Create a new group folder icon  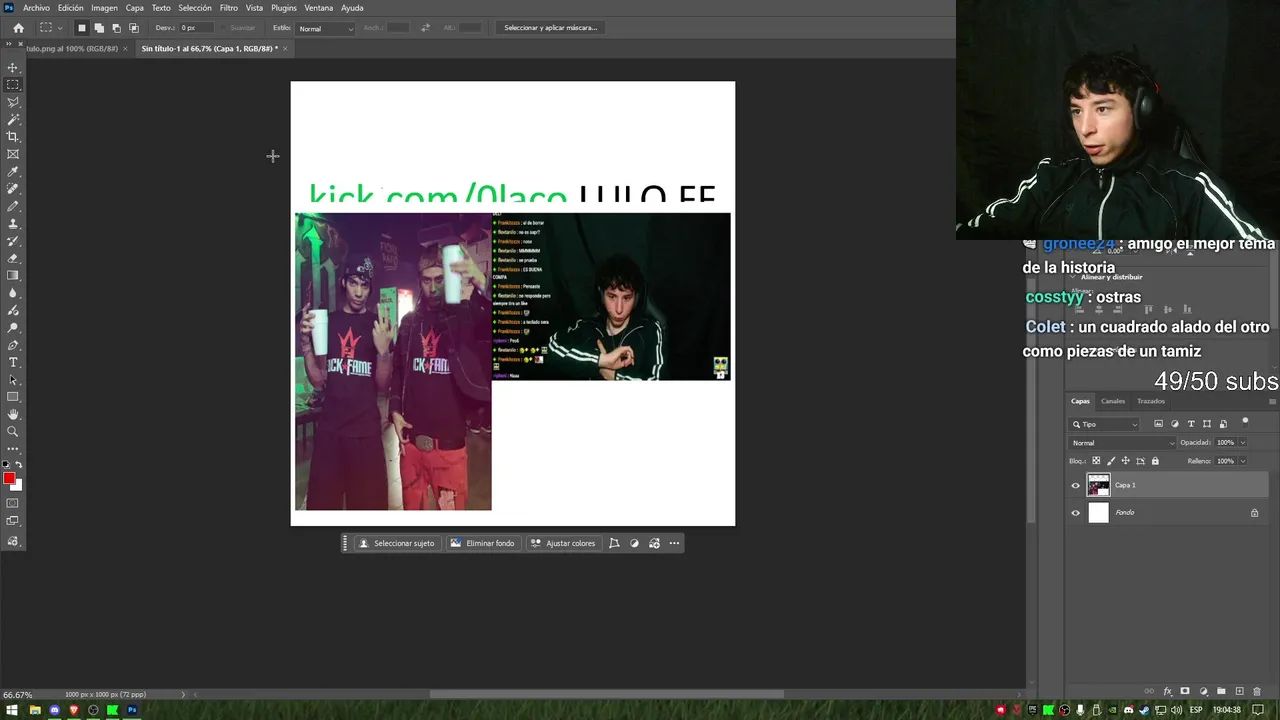click(1221, 691)
